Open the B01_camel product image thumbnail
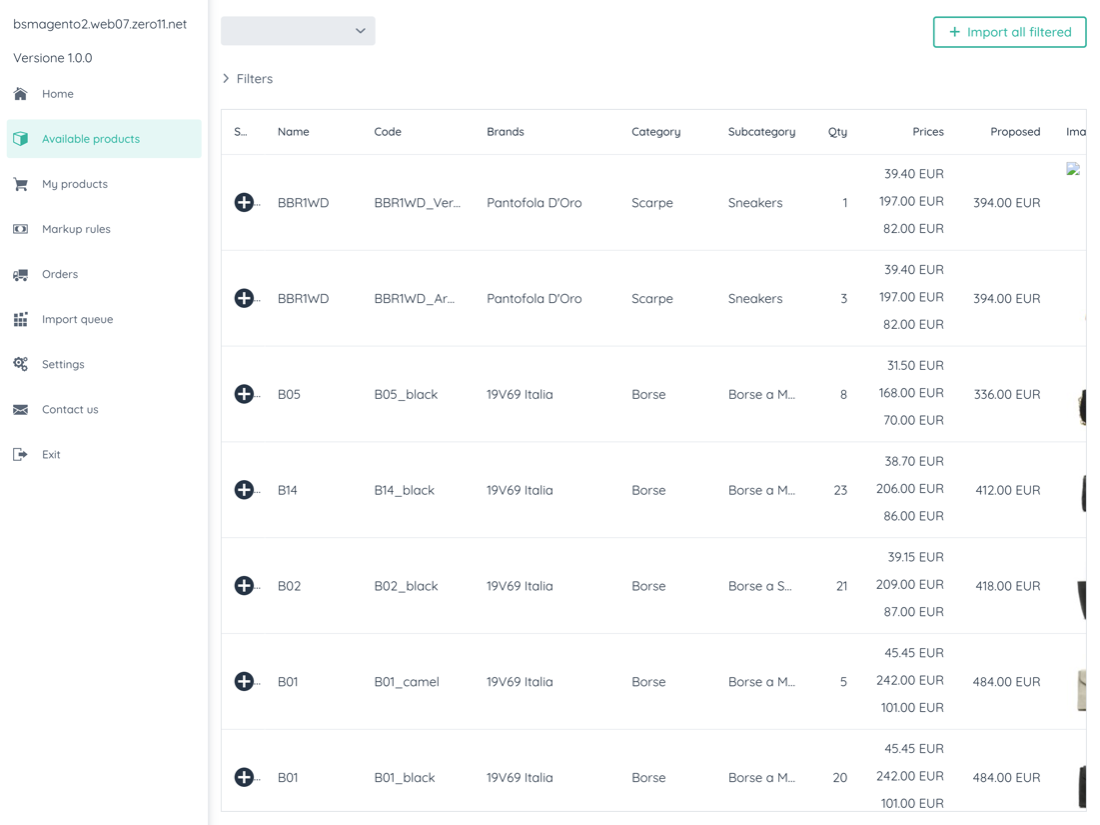 (x=1081, y=690)
